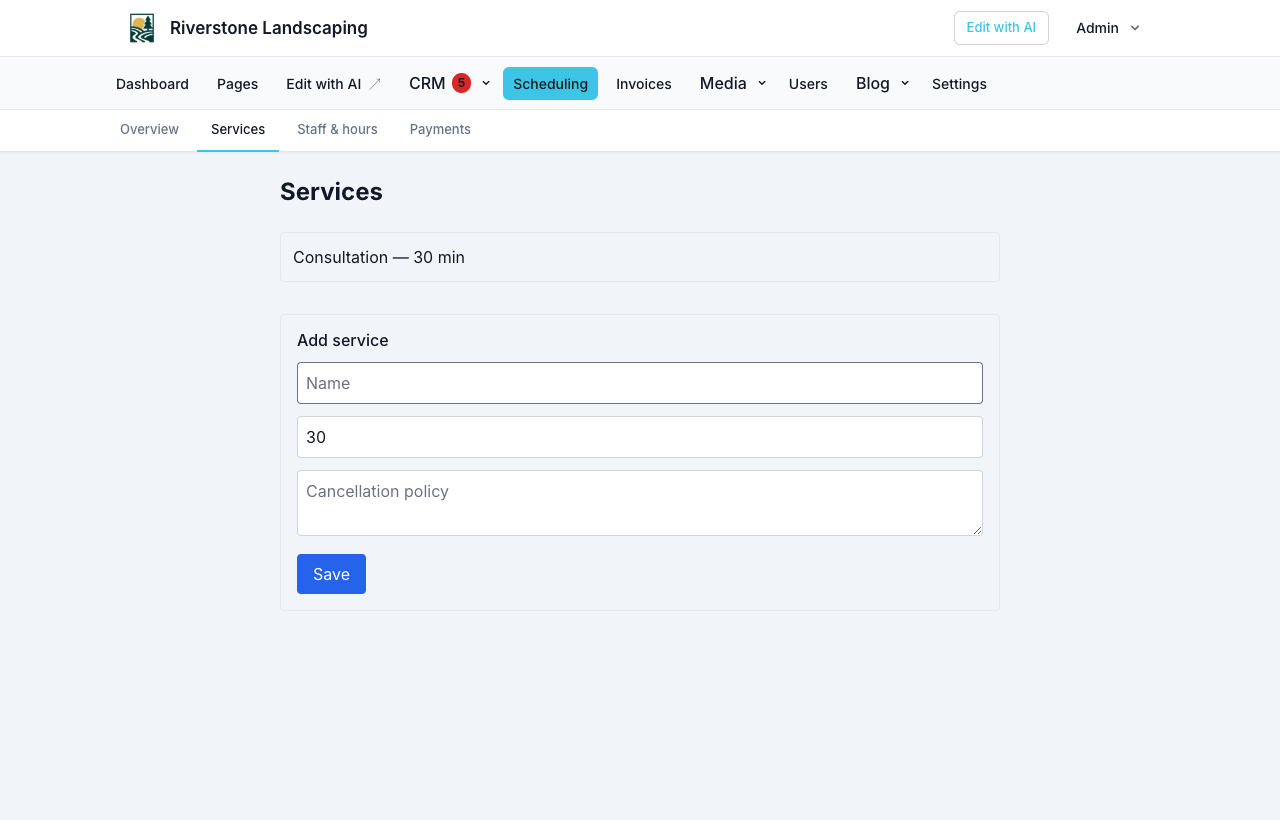This screenshot has height=820, width=1280.
Task: Open the Invoices section
Action: (x=644, y=84)
